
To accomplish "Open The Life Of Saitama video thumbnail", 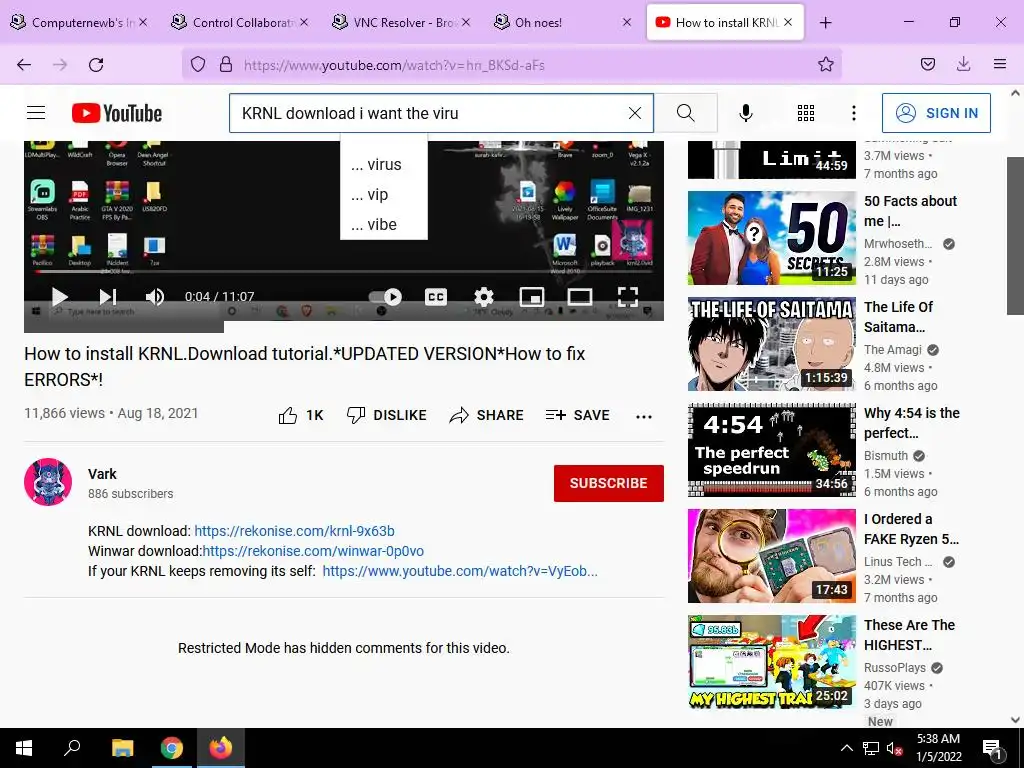I will pyautogui.click(x=771, y=344).
